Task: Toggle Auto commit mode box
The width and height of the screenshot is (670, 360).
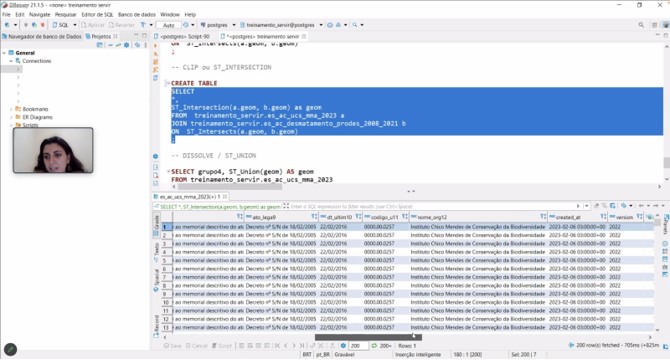Action: point(169,25)
